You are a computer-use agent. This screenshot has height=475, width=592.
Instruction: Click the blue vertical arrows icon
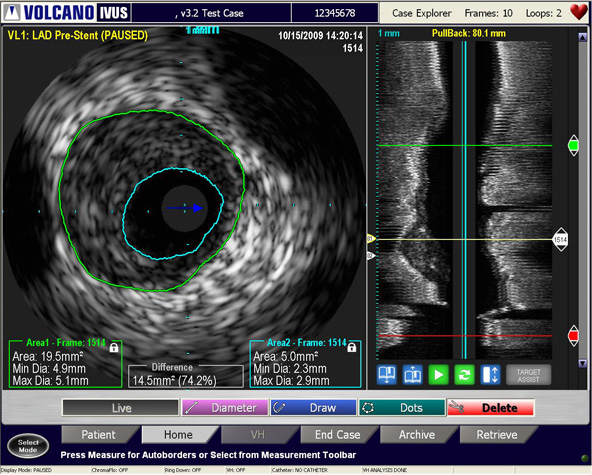[490, 375]
